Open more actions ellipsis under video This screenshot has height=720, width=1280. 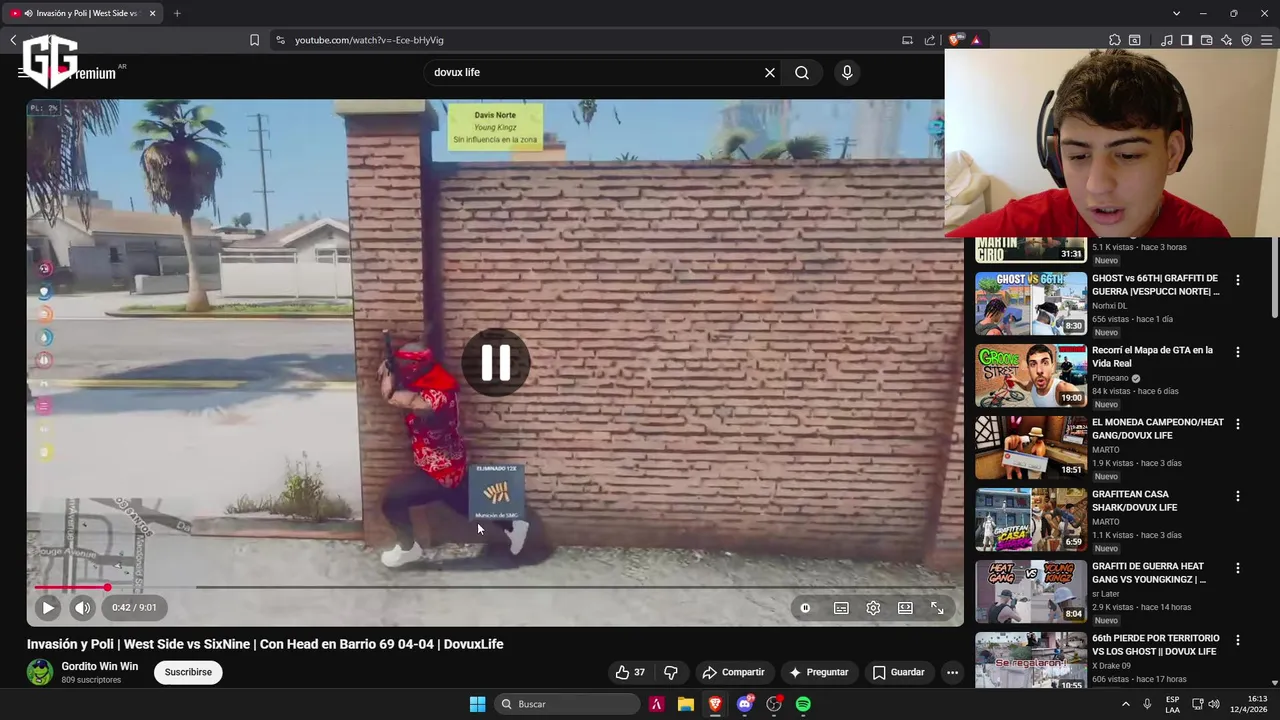tap(952, 672)
